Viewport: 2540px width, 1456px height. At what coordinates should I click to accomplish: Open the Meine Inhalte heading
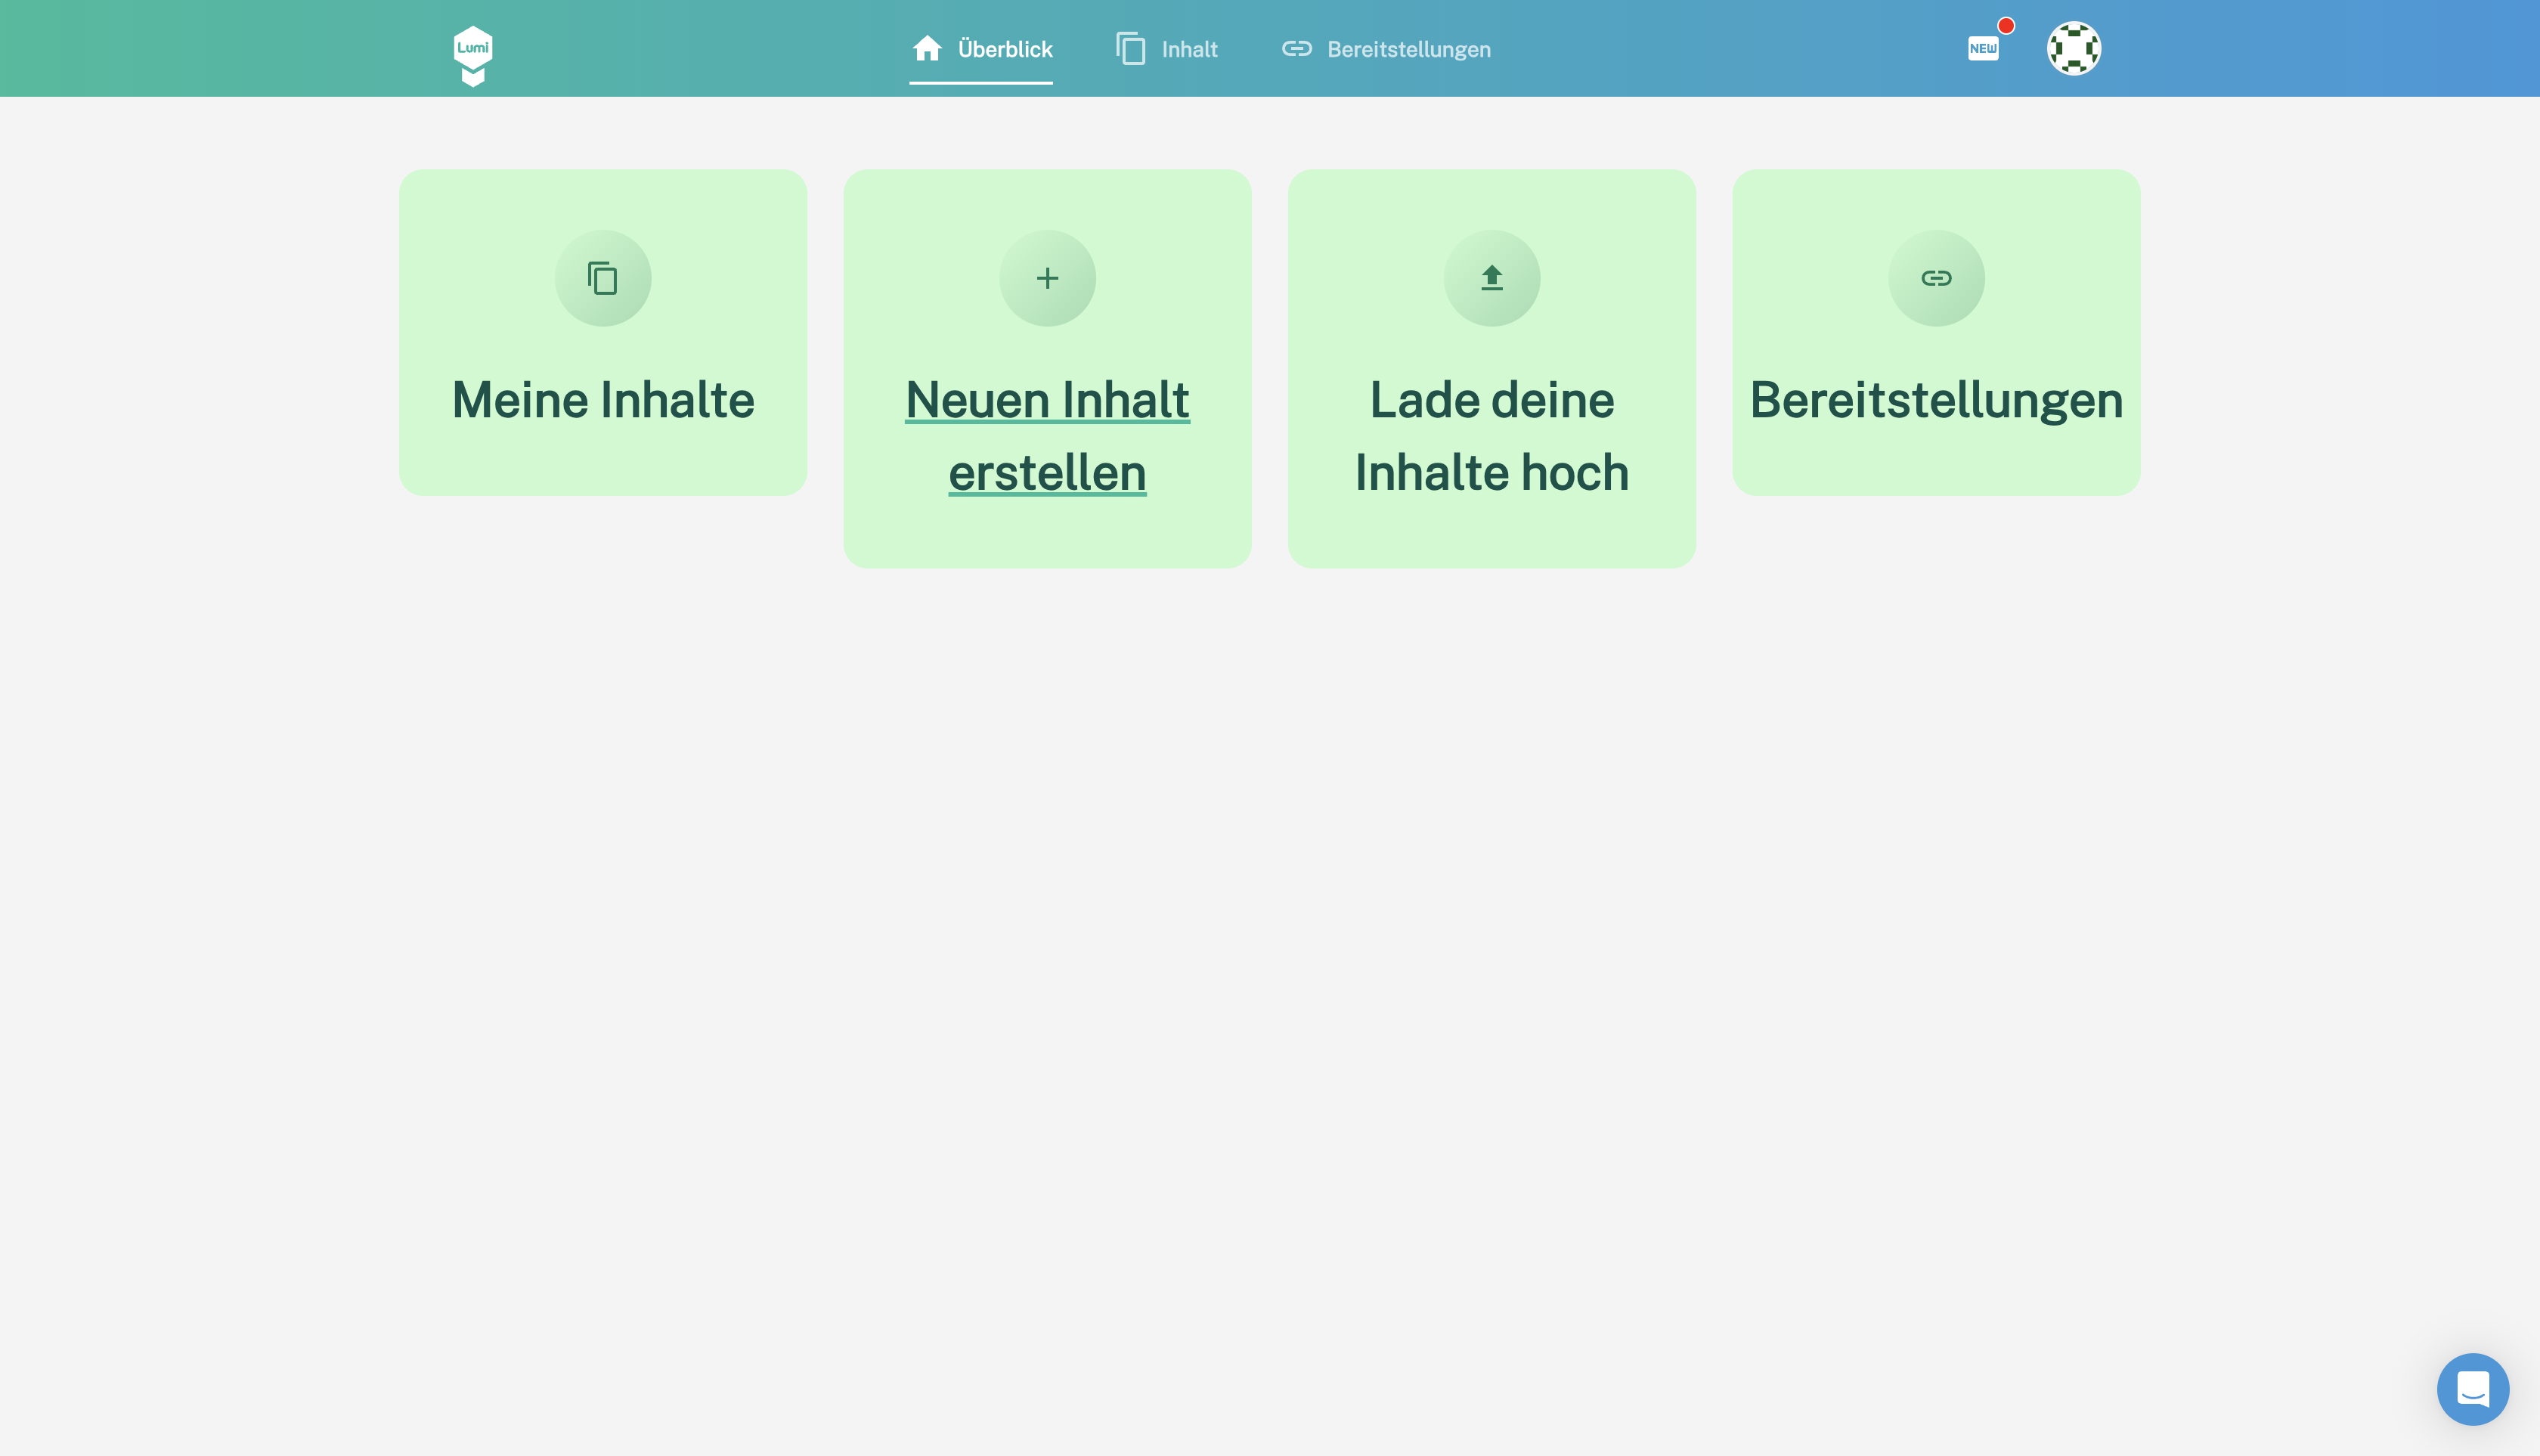pos(603,400)
